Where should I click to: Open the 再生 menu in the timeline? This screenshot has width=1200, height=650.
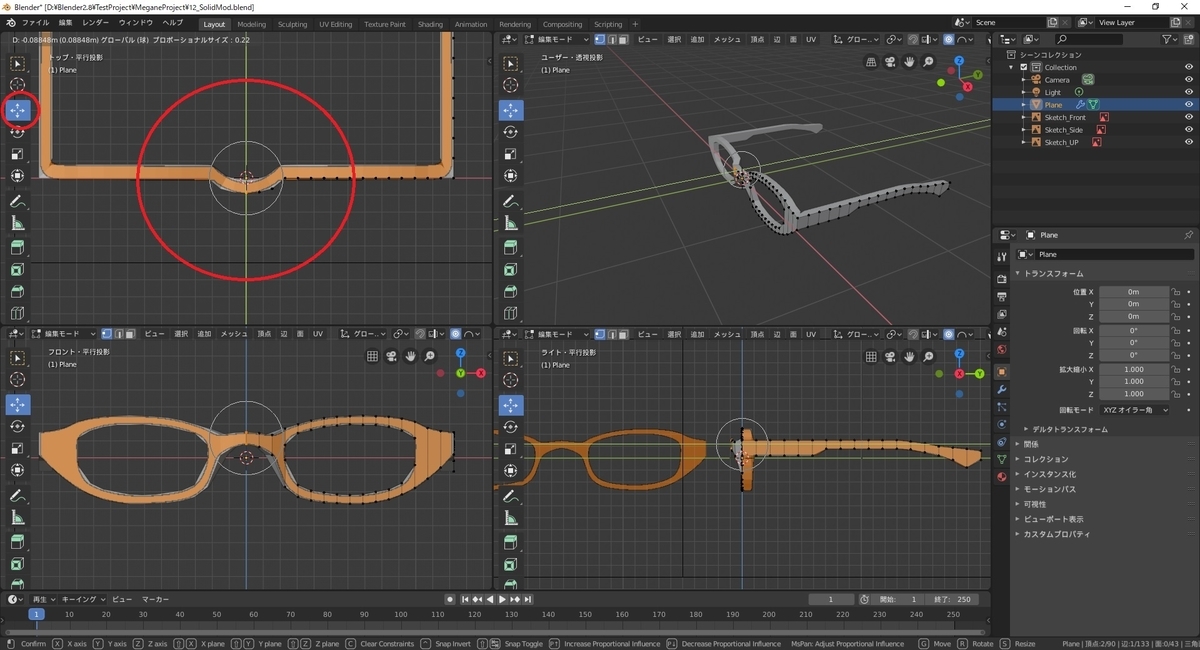click(x=42, y=599)
